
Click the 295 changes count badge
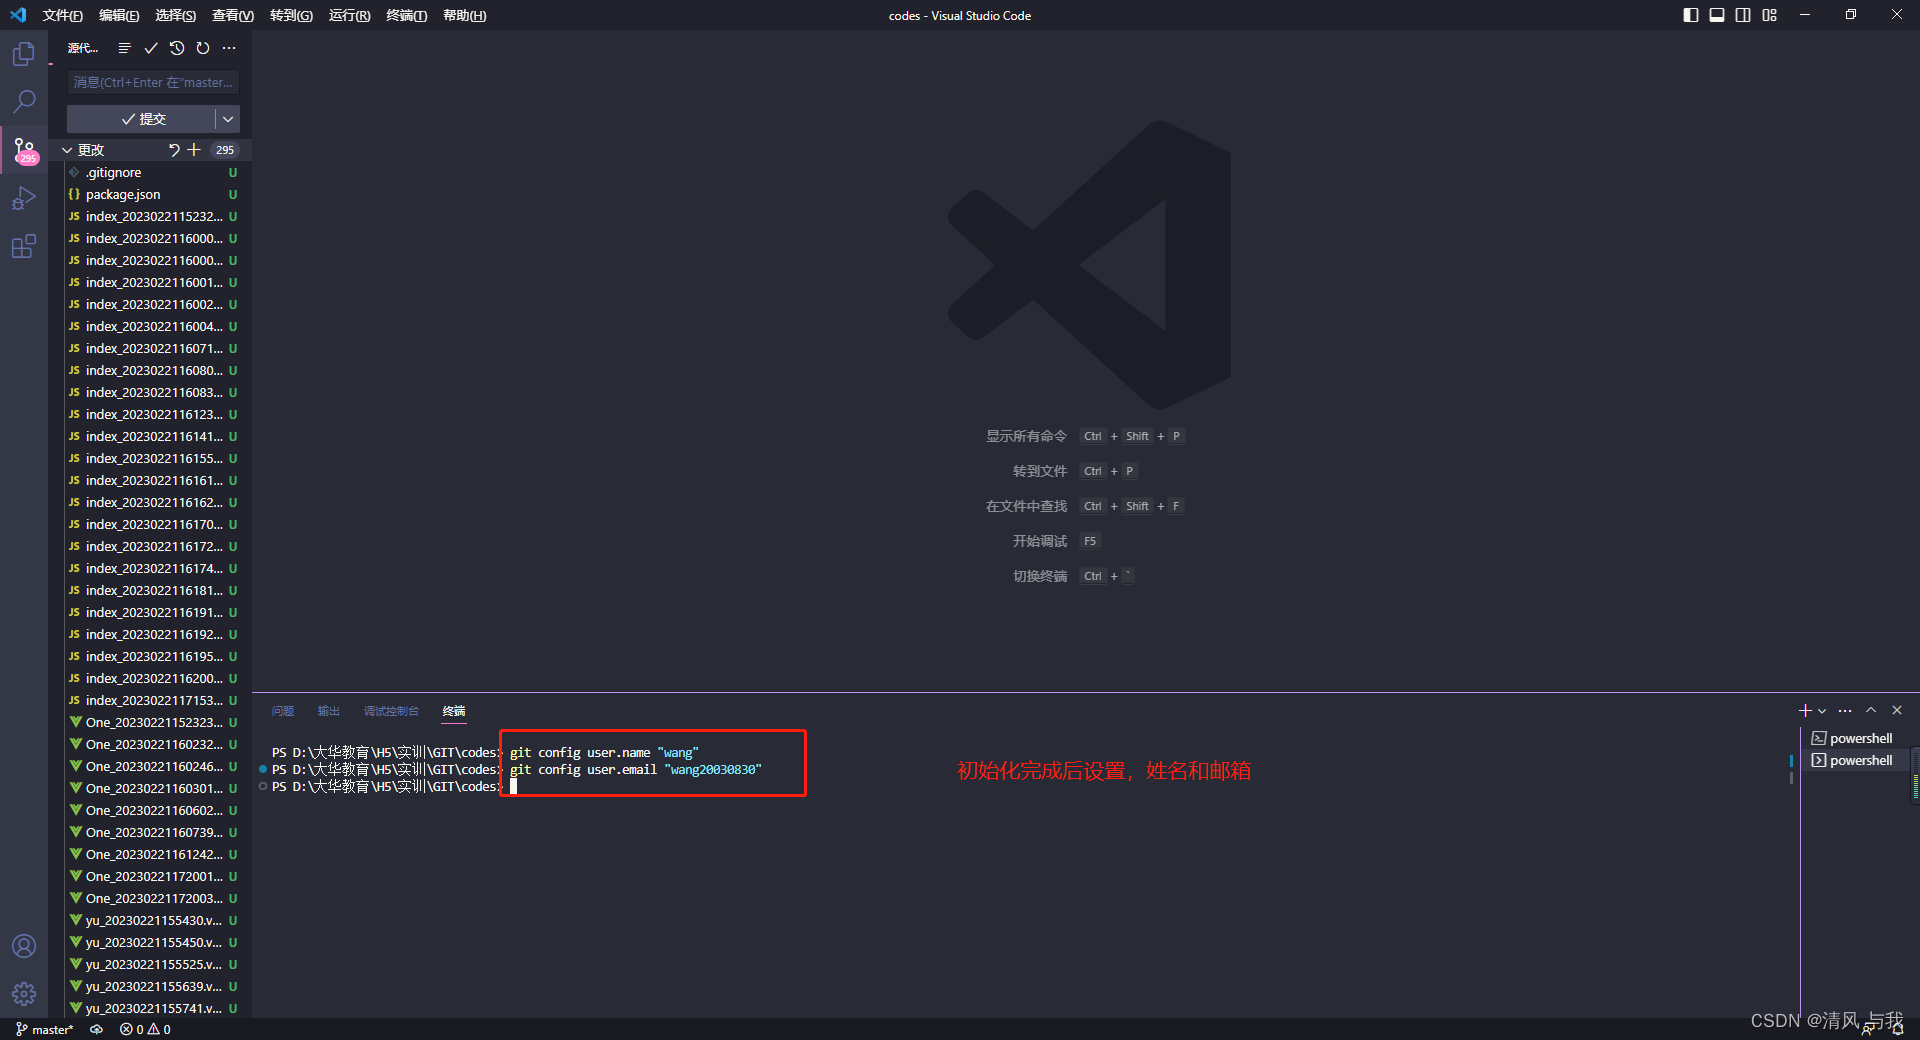[x=225, y=150]
